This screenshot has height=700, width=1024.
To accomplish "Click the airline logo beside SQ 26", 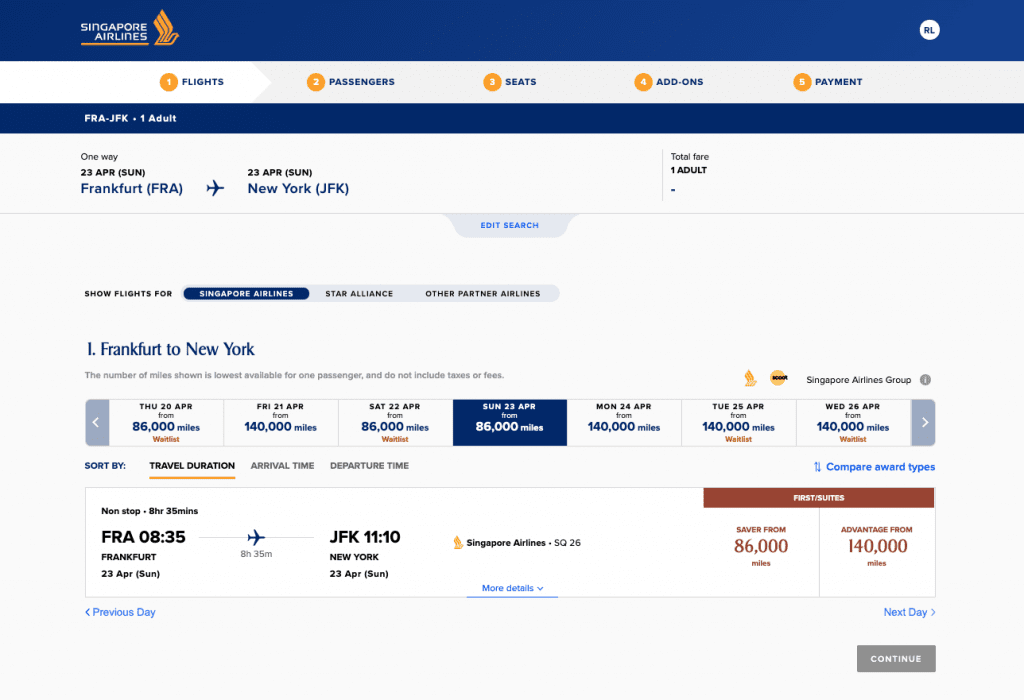I will [x=458, y=543].
